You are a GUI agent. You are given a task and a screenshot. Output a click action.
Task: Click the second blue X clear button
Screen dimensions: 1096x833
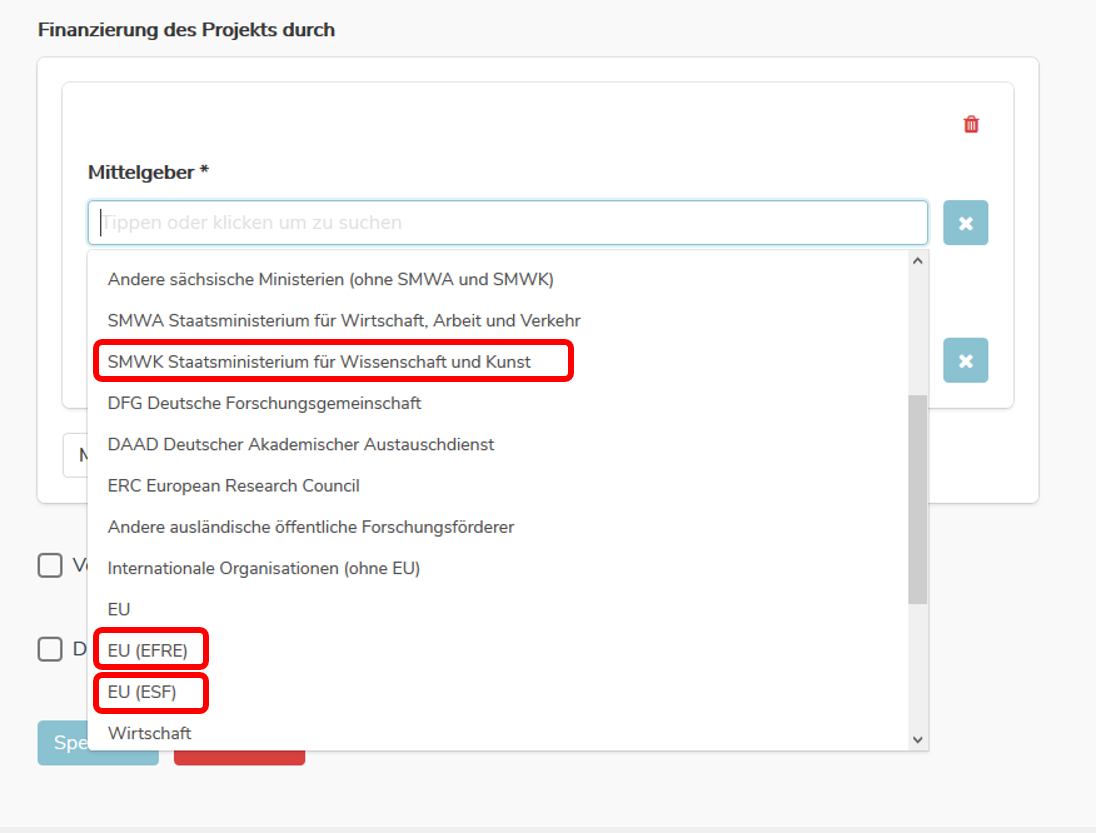point(965,361)
